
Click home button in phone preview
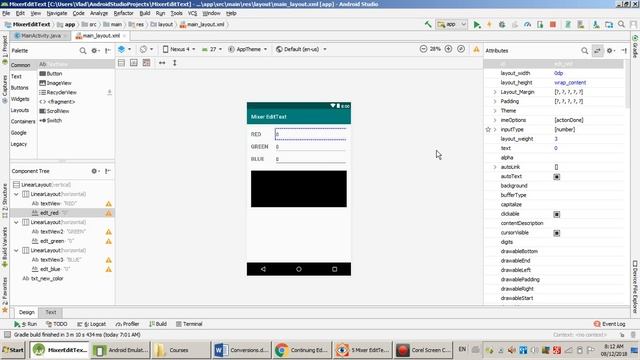tap(299, 269)
